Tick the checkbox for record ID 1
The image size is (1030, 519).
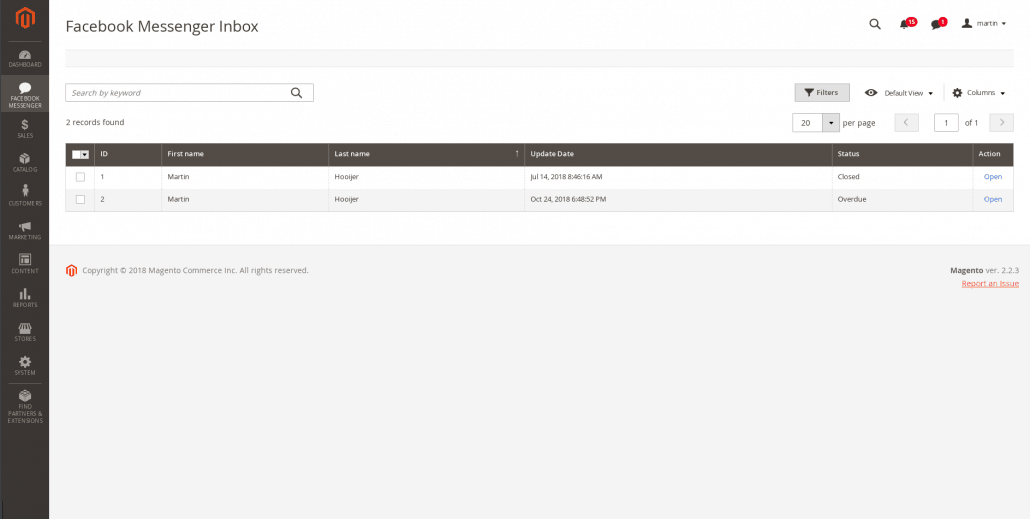[x=80, y=177]
